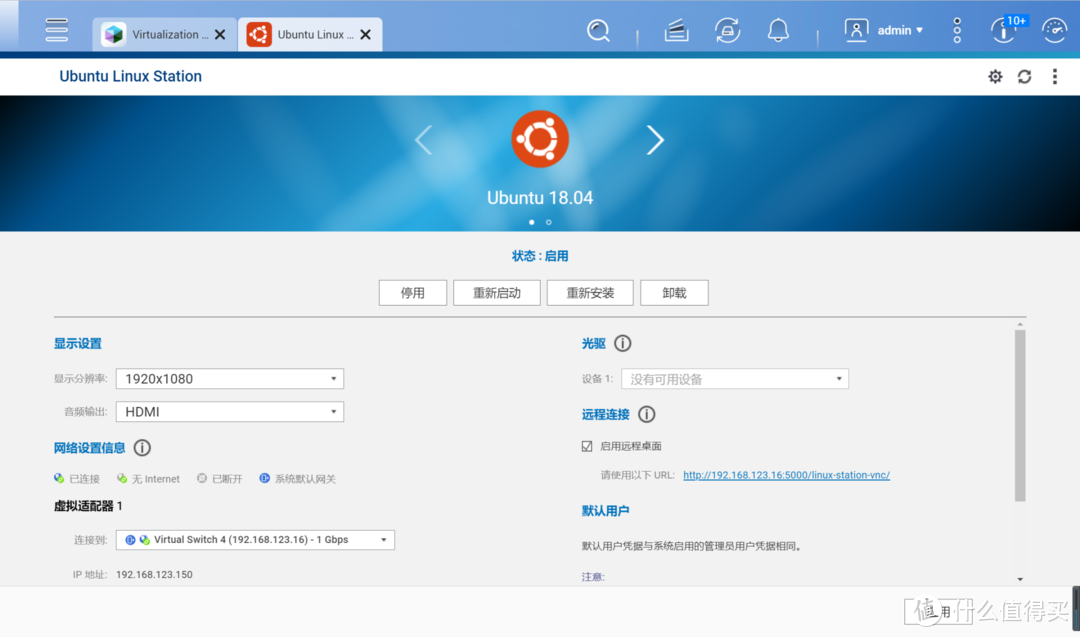Go to previous Linux version arrow
Screen dimensions: 1080x637
click(424, 140)
